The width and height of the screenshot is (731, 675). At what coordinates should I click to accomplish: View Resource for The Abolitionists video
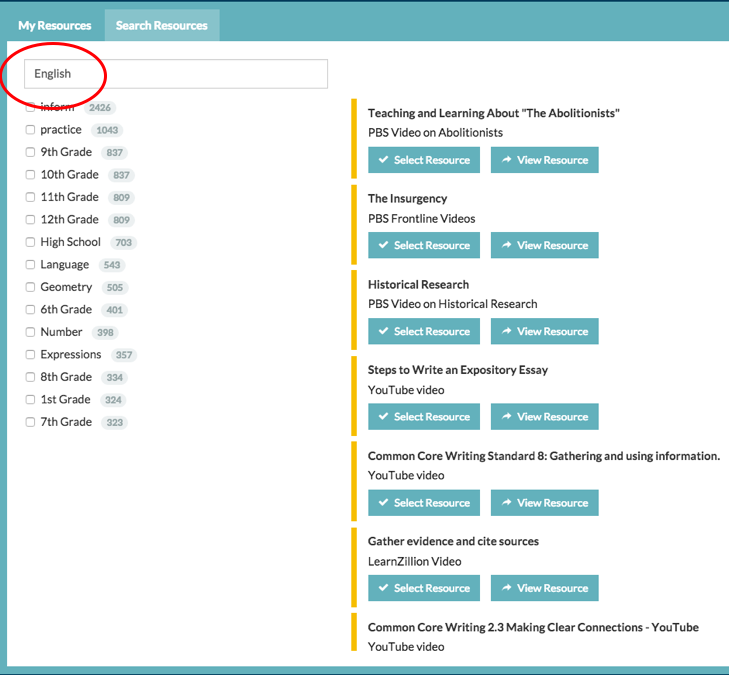(x=545, y=160)
